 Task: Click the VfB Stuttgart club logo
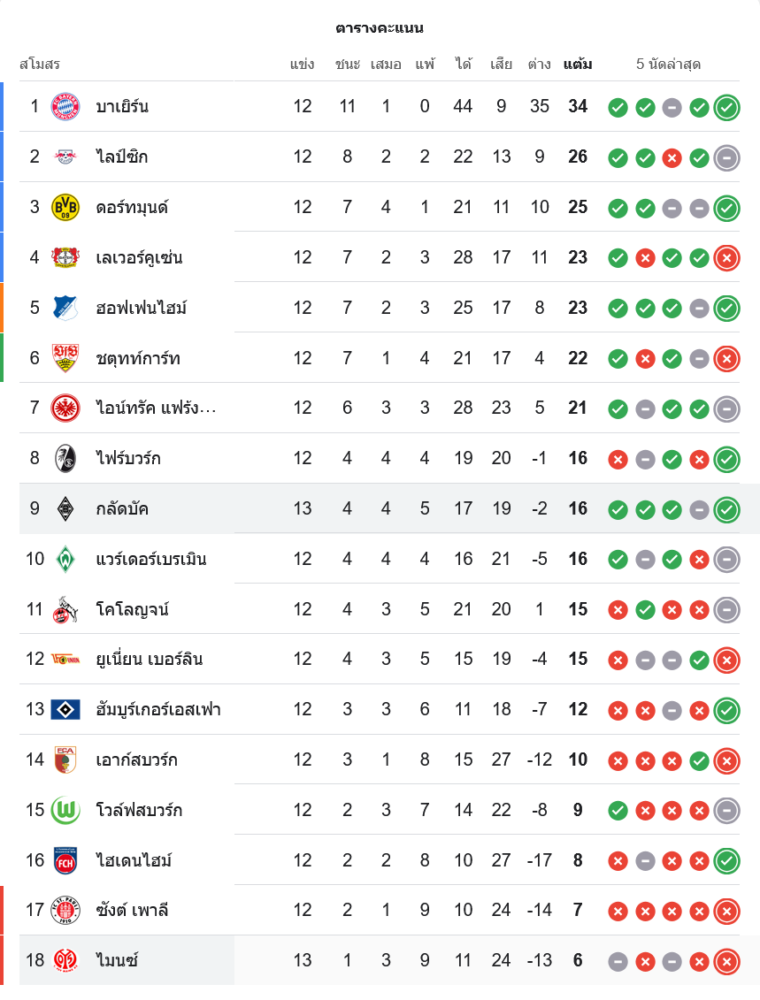(65, 358)
